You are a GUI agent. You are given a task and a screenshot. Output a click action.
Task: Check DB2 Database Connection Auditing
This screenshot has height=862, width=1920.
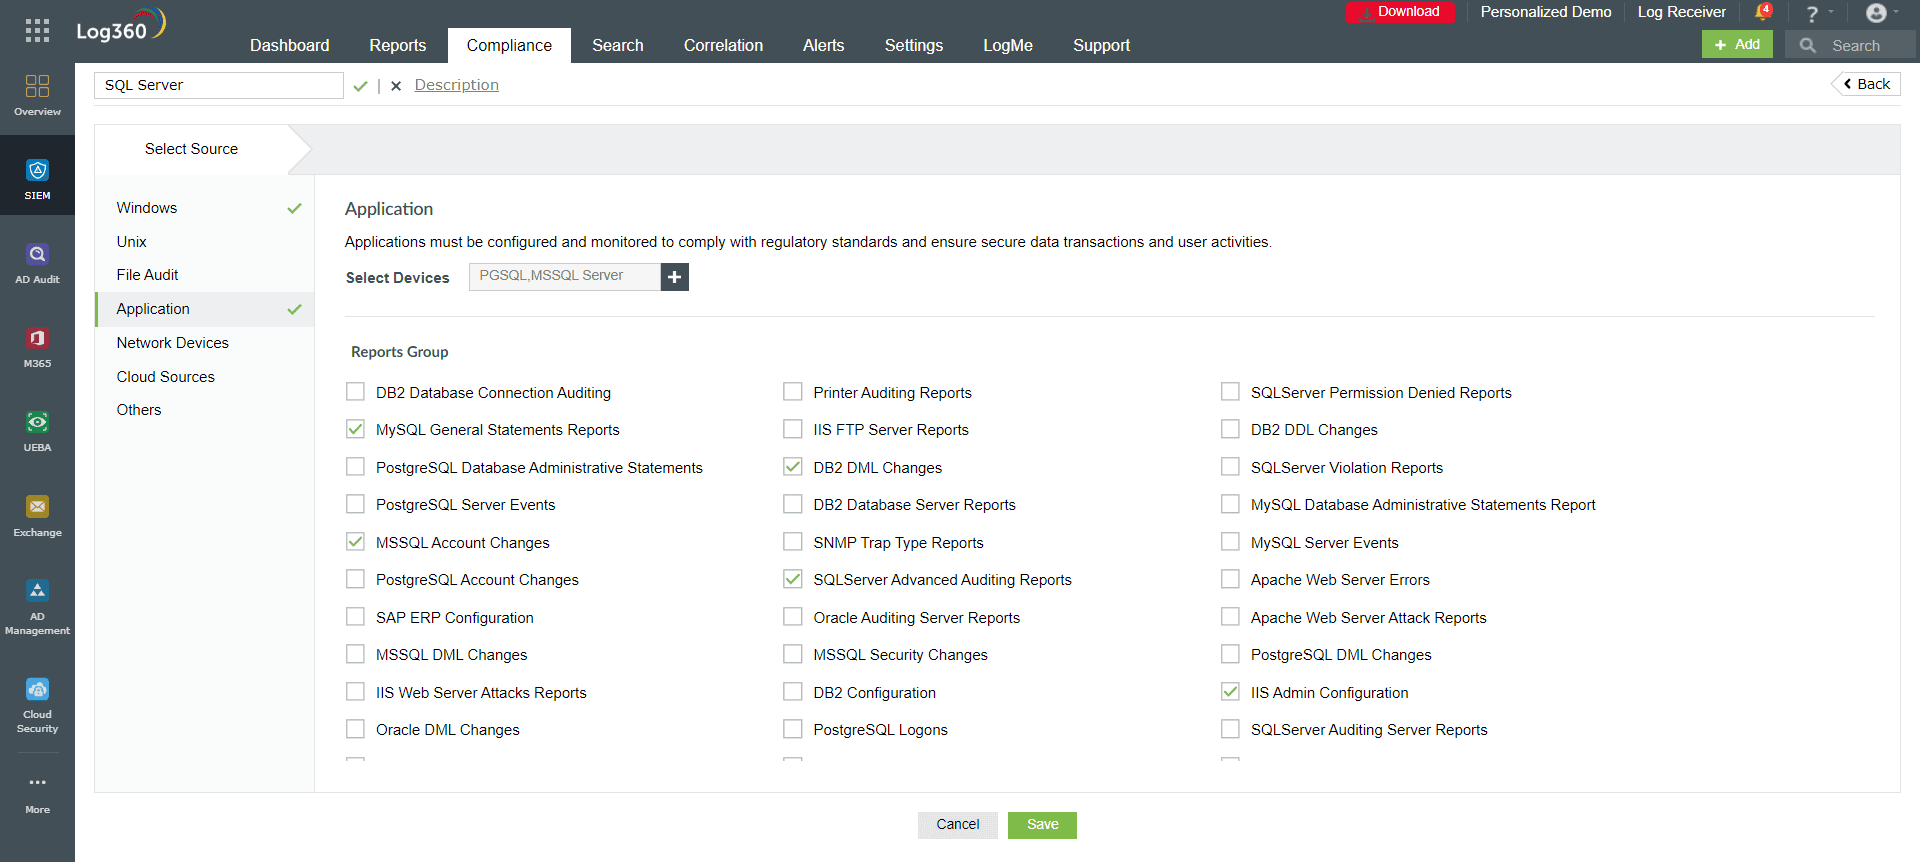(x=355, y=392)
